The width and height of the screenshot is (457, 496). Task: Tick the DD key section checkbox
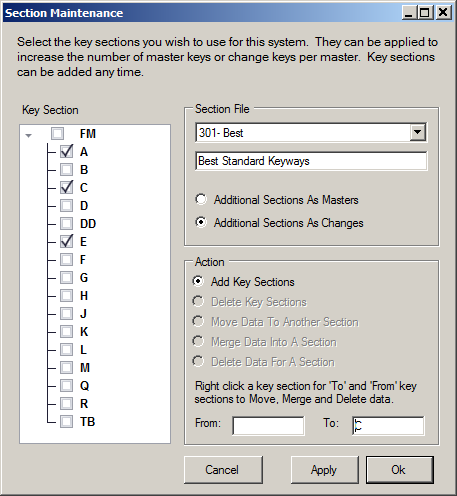pos(66,224)
